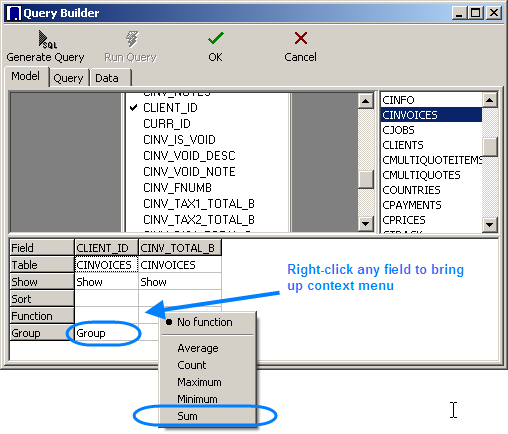This screenshot has width=508, height=434.
Task: Switch to the Model tab
Action: 26,76
